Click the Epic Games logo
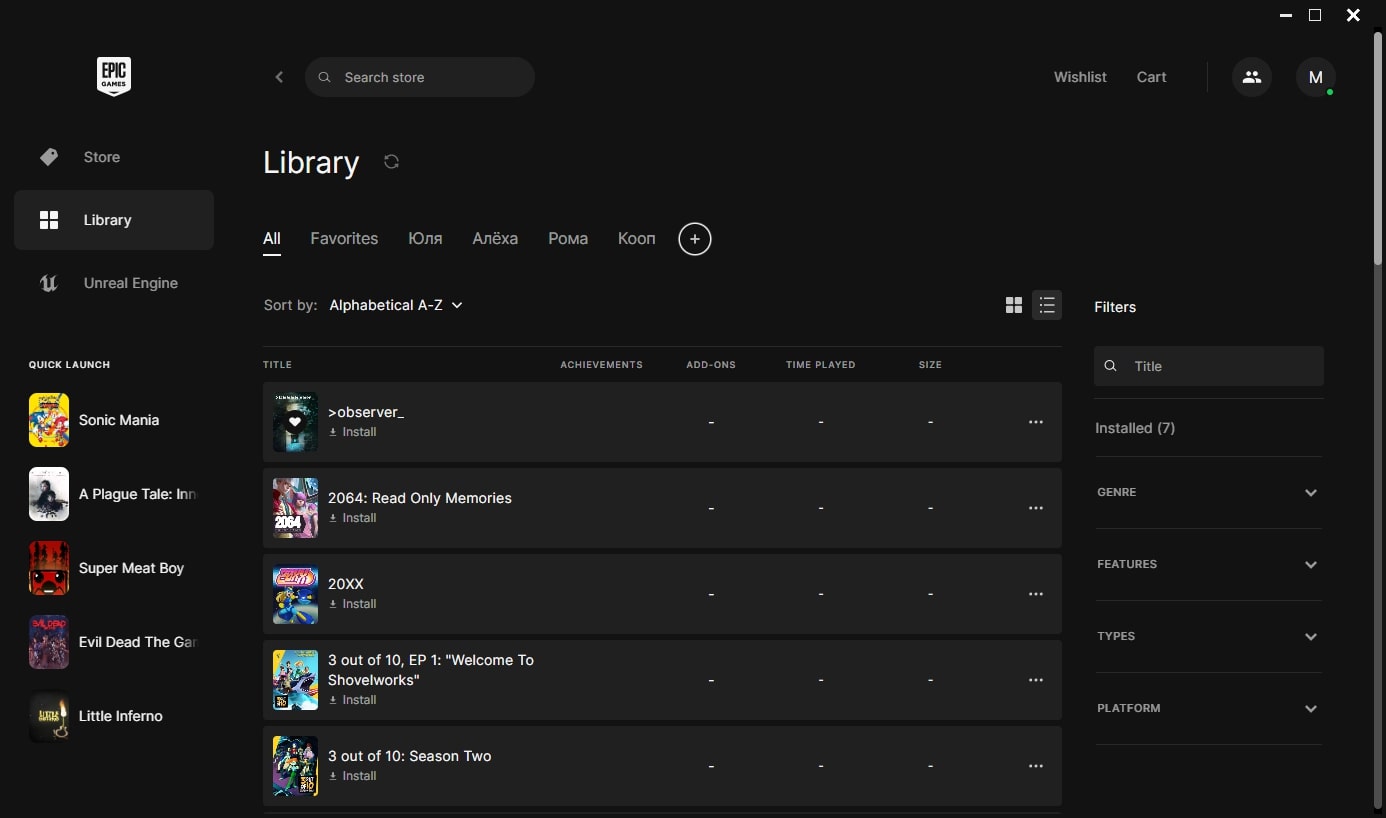 pos(114,77)
